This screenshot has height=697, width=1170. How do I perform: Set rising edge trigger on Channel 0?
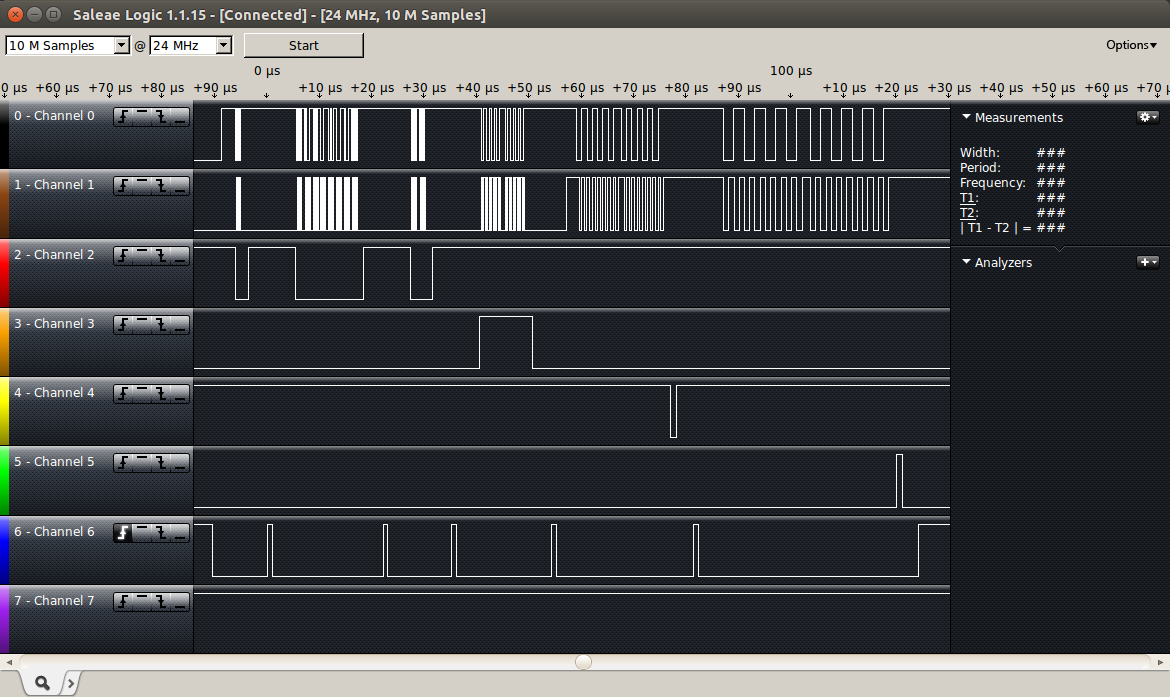123,116
